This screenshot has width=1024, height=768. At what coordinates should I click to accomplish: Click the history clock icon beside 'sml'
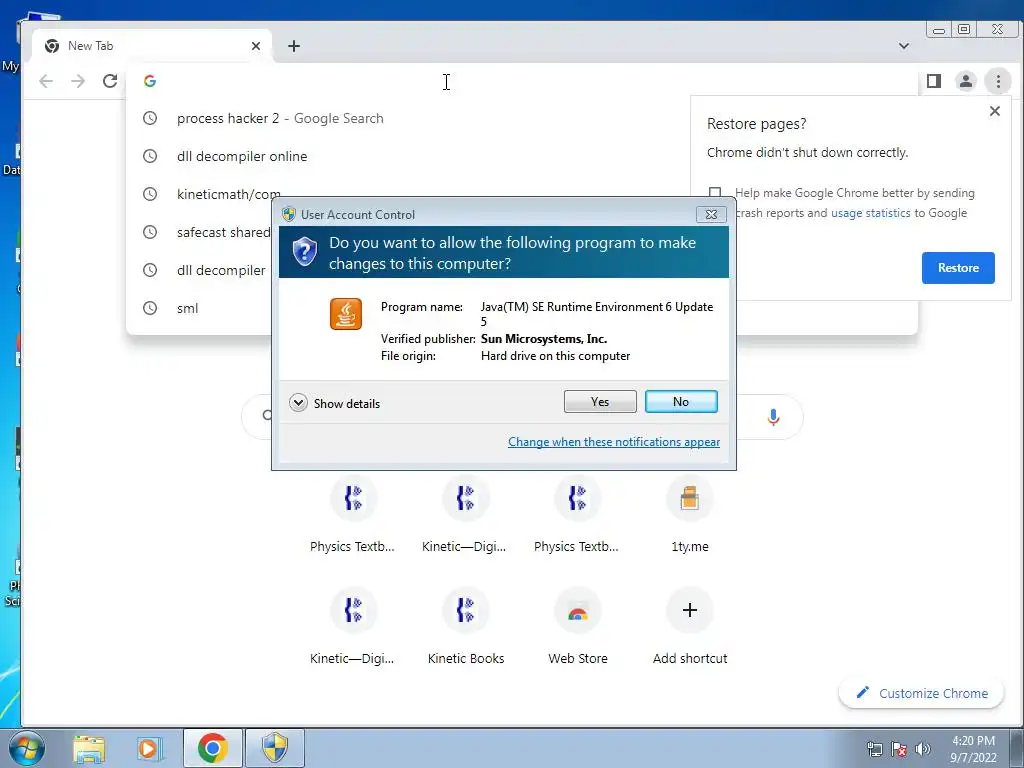(150, 308)
